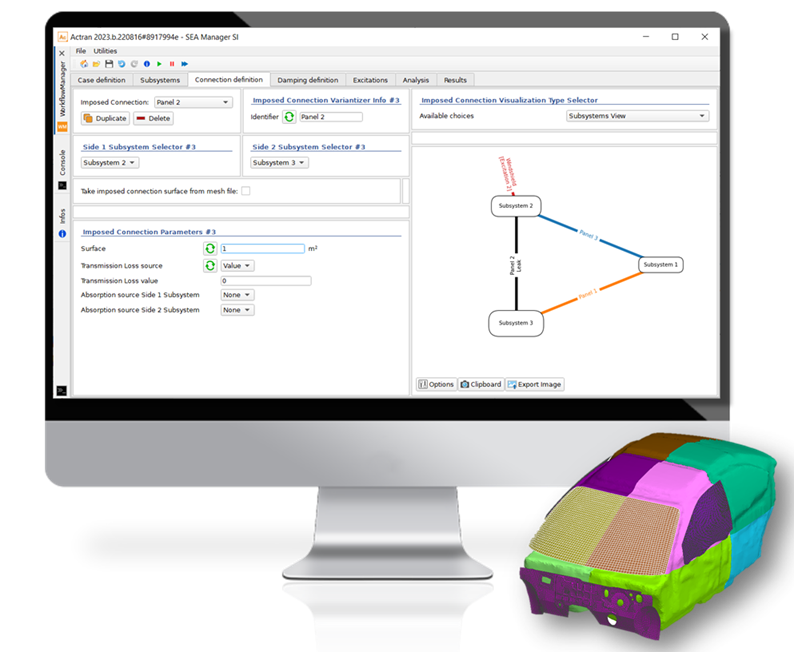Click the Surface green refresh icon

coord(210,249)
